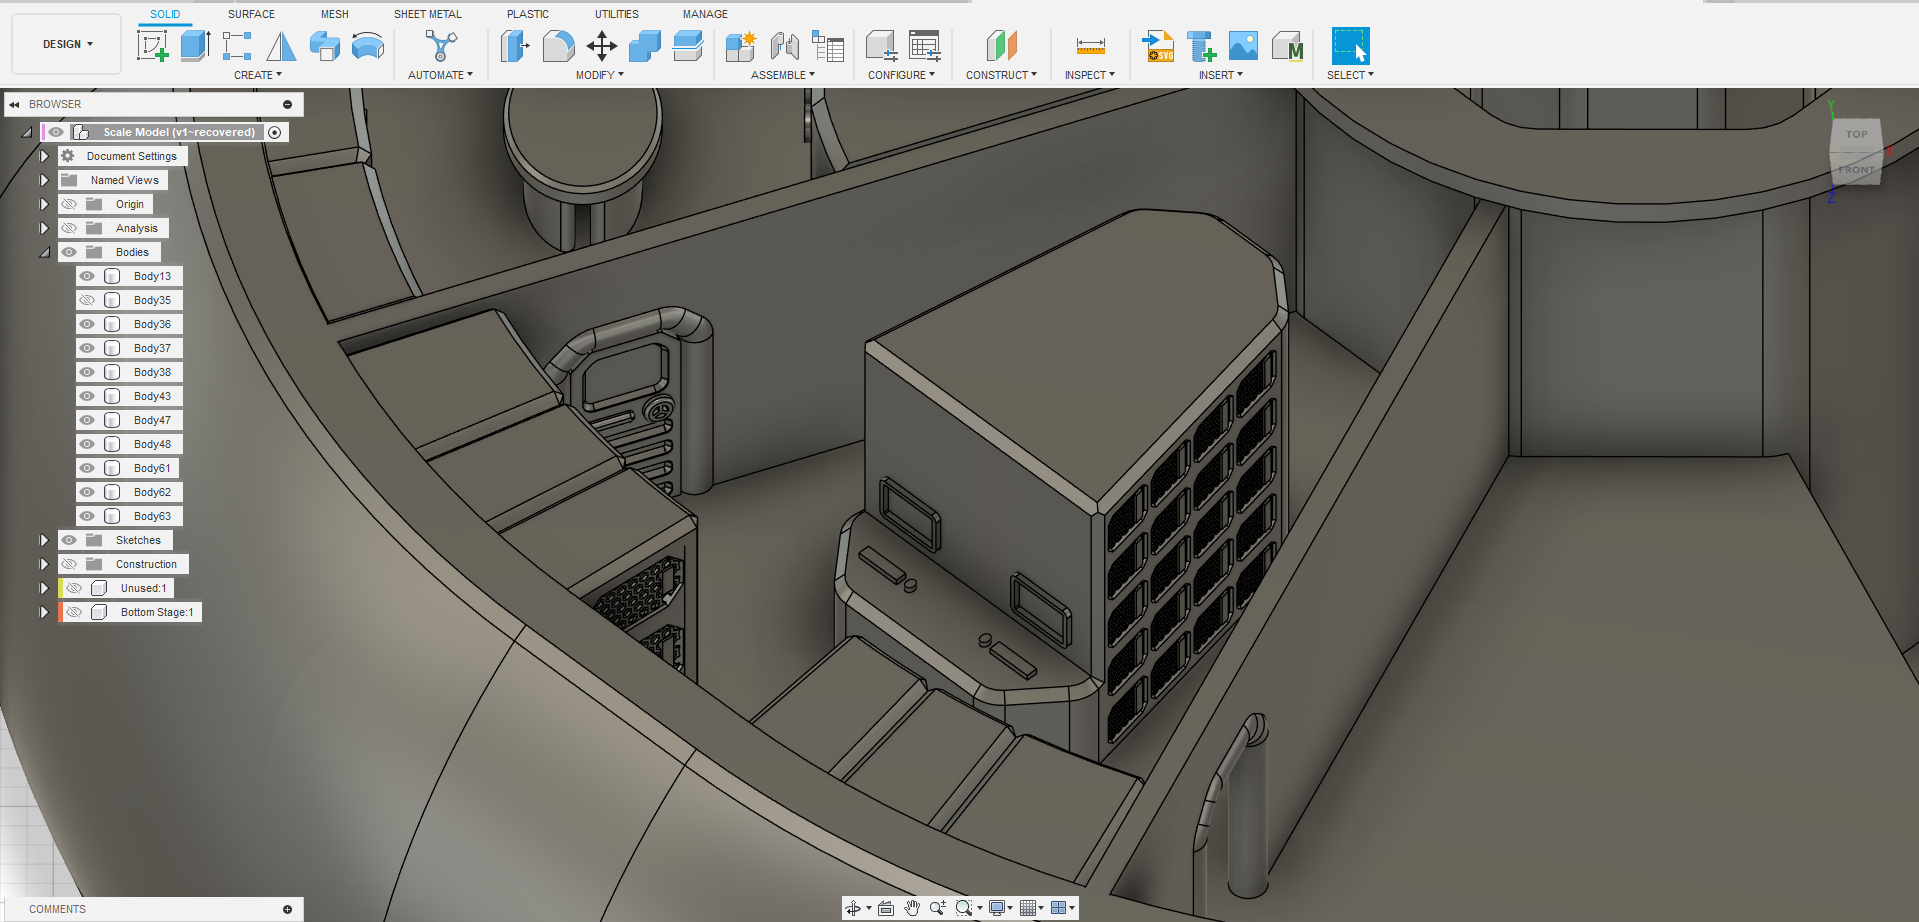Show the Origin folder via eye icon
This screenshot has width=1919, height=922.
pyautogui.click(x=69, y=204)
